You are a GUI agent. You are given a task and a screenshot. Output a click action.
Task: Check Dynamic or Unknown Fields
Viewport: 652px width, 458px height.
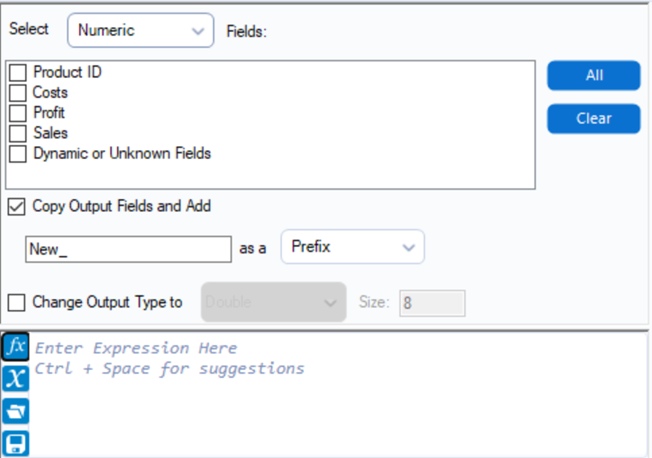(x=18, y=154)
